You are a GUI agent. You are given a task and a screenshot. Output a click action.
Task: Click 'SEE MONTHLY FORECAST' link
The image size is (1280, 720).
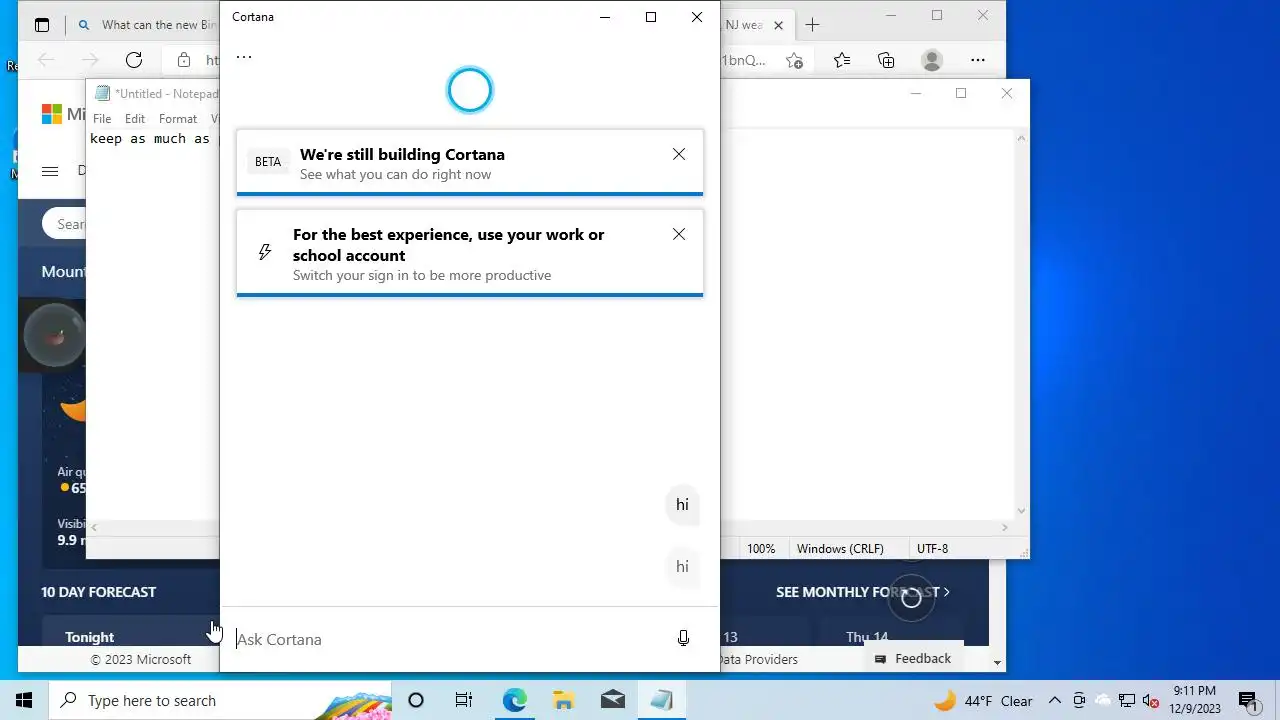tap(863, 592)
